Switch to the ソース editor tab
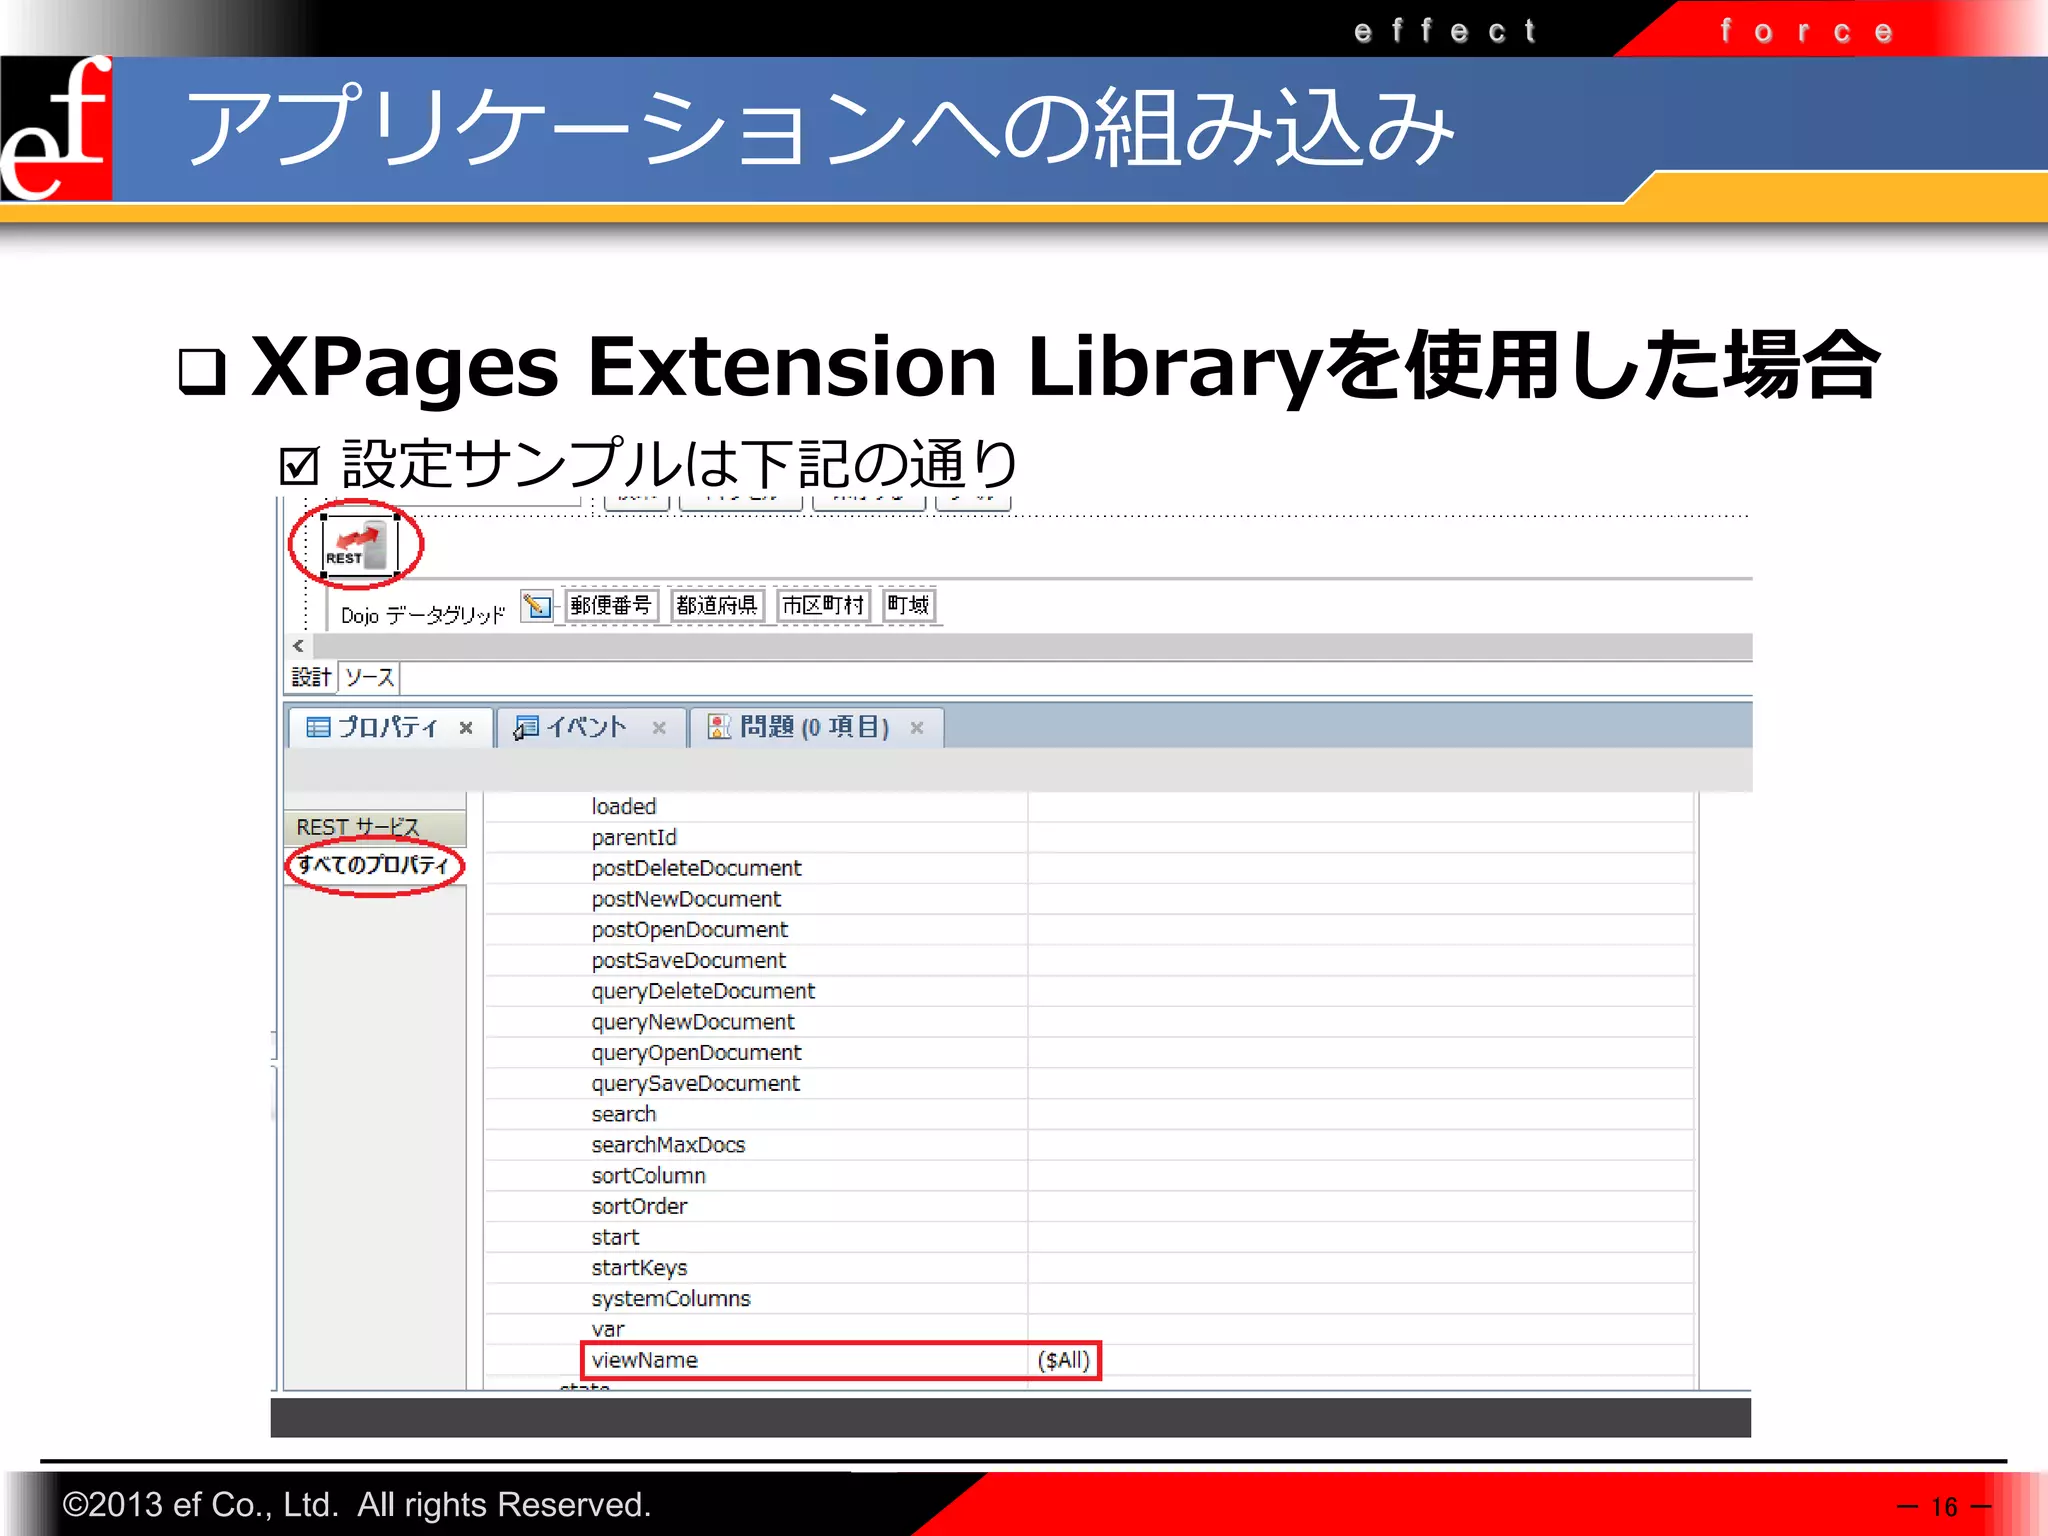Viewport: 2048px width, 1536px height. pyautogui.click(x=370, y=677)
